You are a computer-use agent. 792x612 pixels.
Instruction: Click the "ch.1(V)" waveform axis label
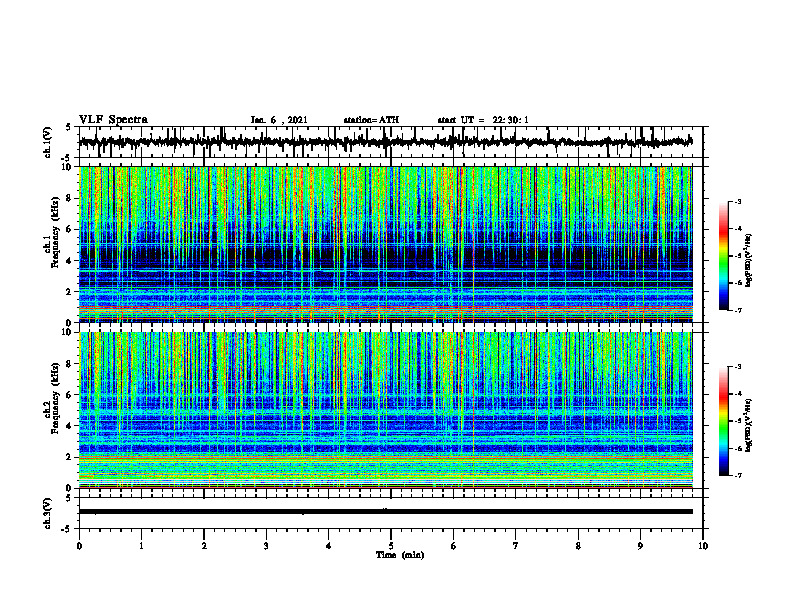pyautogui.click(x=48, y=142)
